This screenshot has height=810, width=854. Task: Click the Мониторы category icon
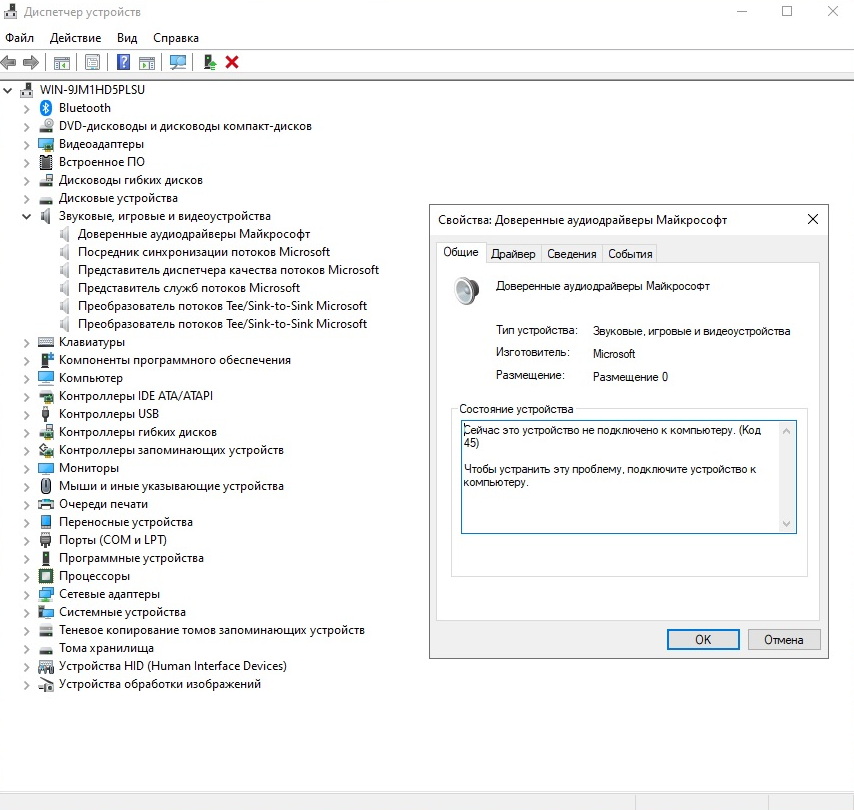coord(46,468)
